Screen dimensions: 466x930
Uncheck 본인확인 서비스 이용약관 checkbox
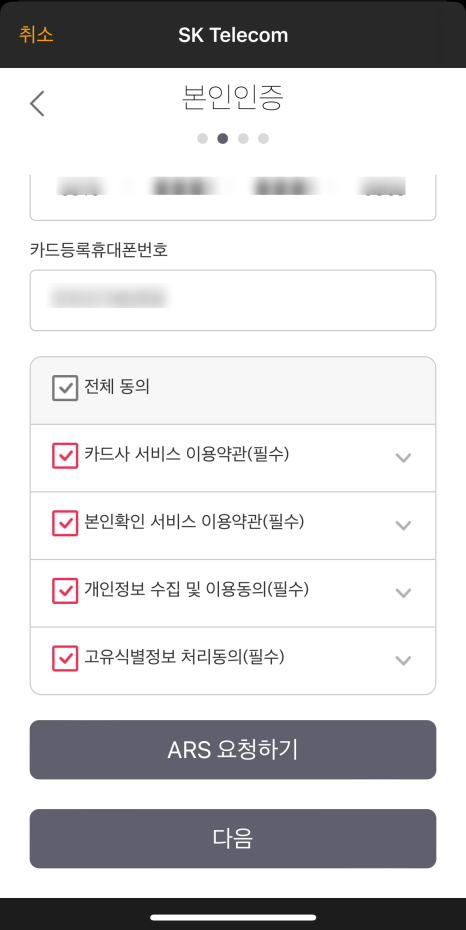(x=65, y=523)
